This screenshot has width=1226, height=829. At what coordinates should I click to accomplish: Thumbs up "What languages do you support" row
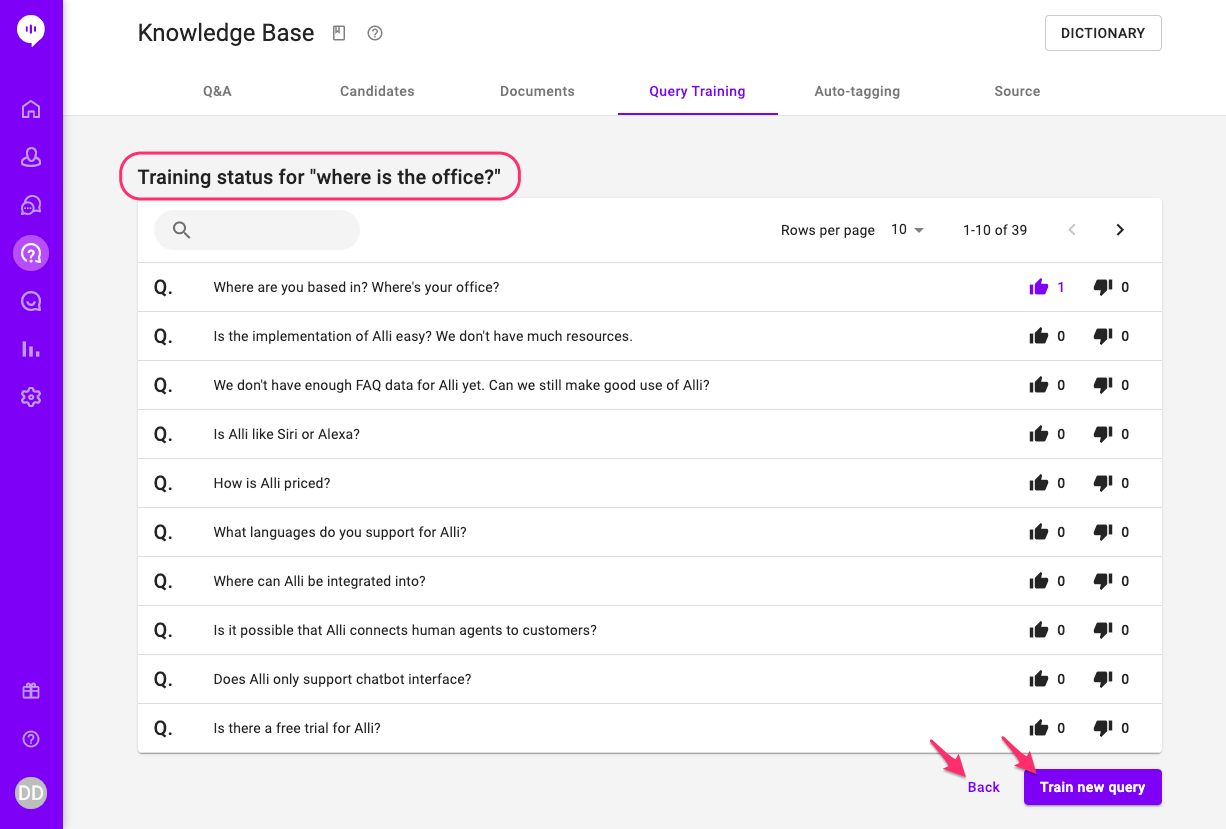pos(1039,532)
